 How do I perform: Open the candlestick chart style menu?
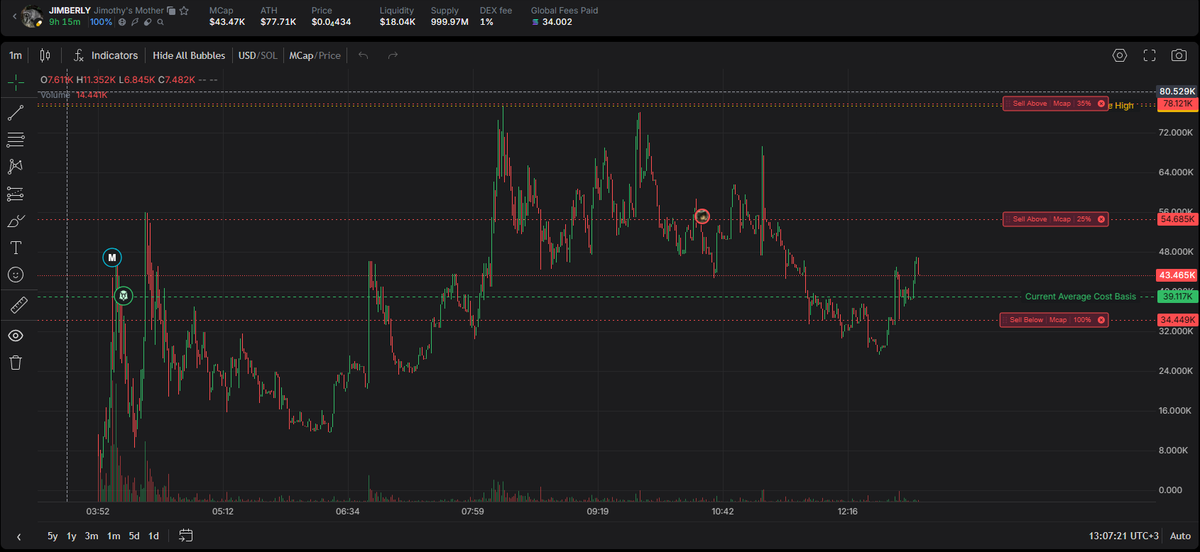coord(45,56)
